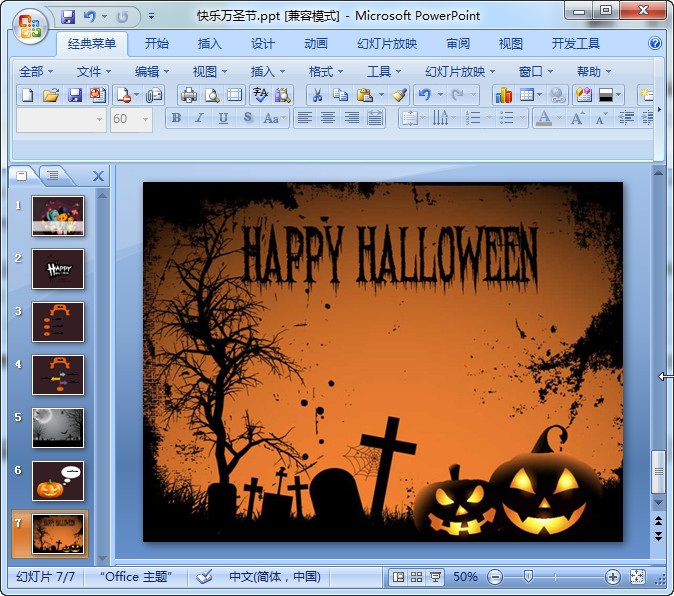Expand the 格式 dropdown menu
Viewport: 674px width, 596px height.
click(326, 71)
